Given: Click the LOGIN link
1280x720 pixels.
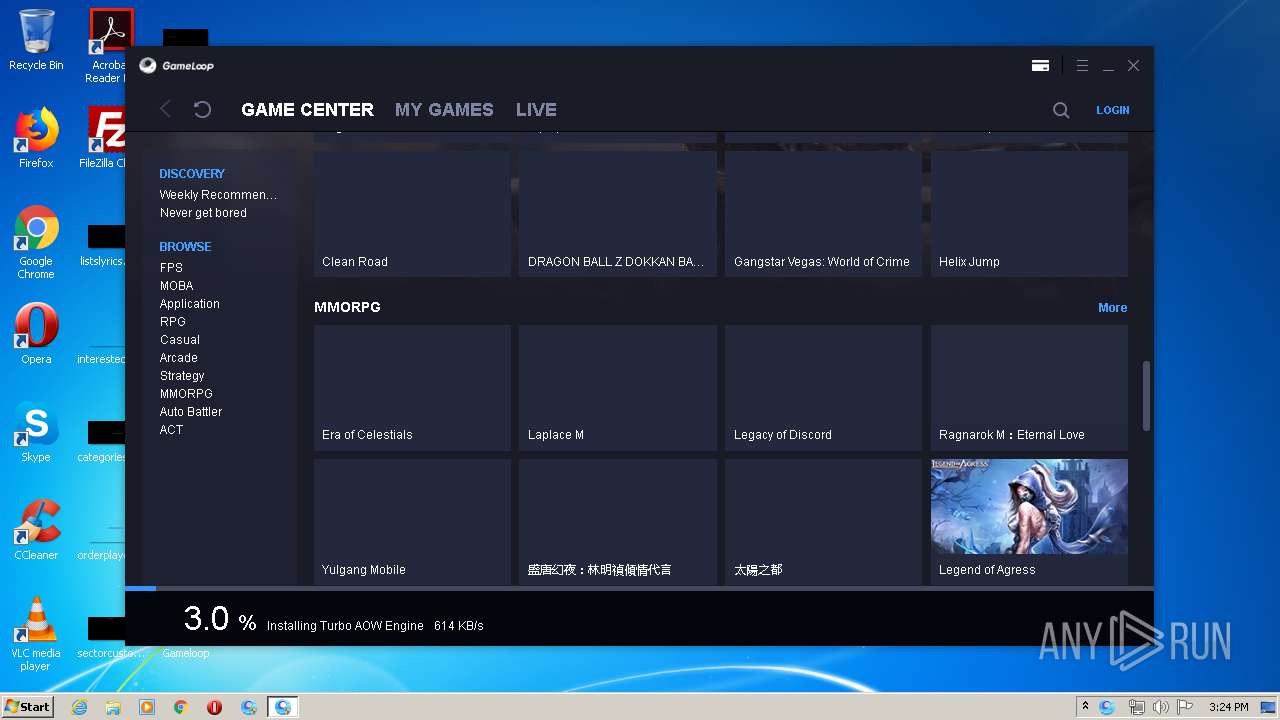Looking at the screenshot, I should (1112, 110).
